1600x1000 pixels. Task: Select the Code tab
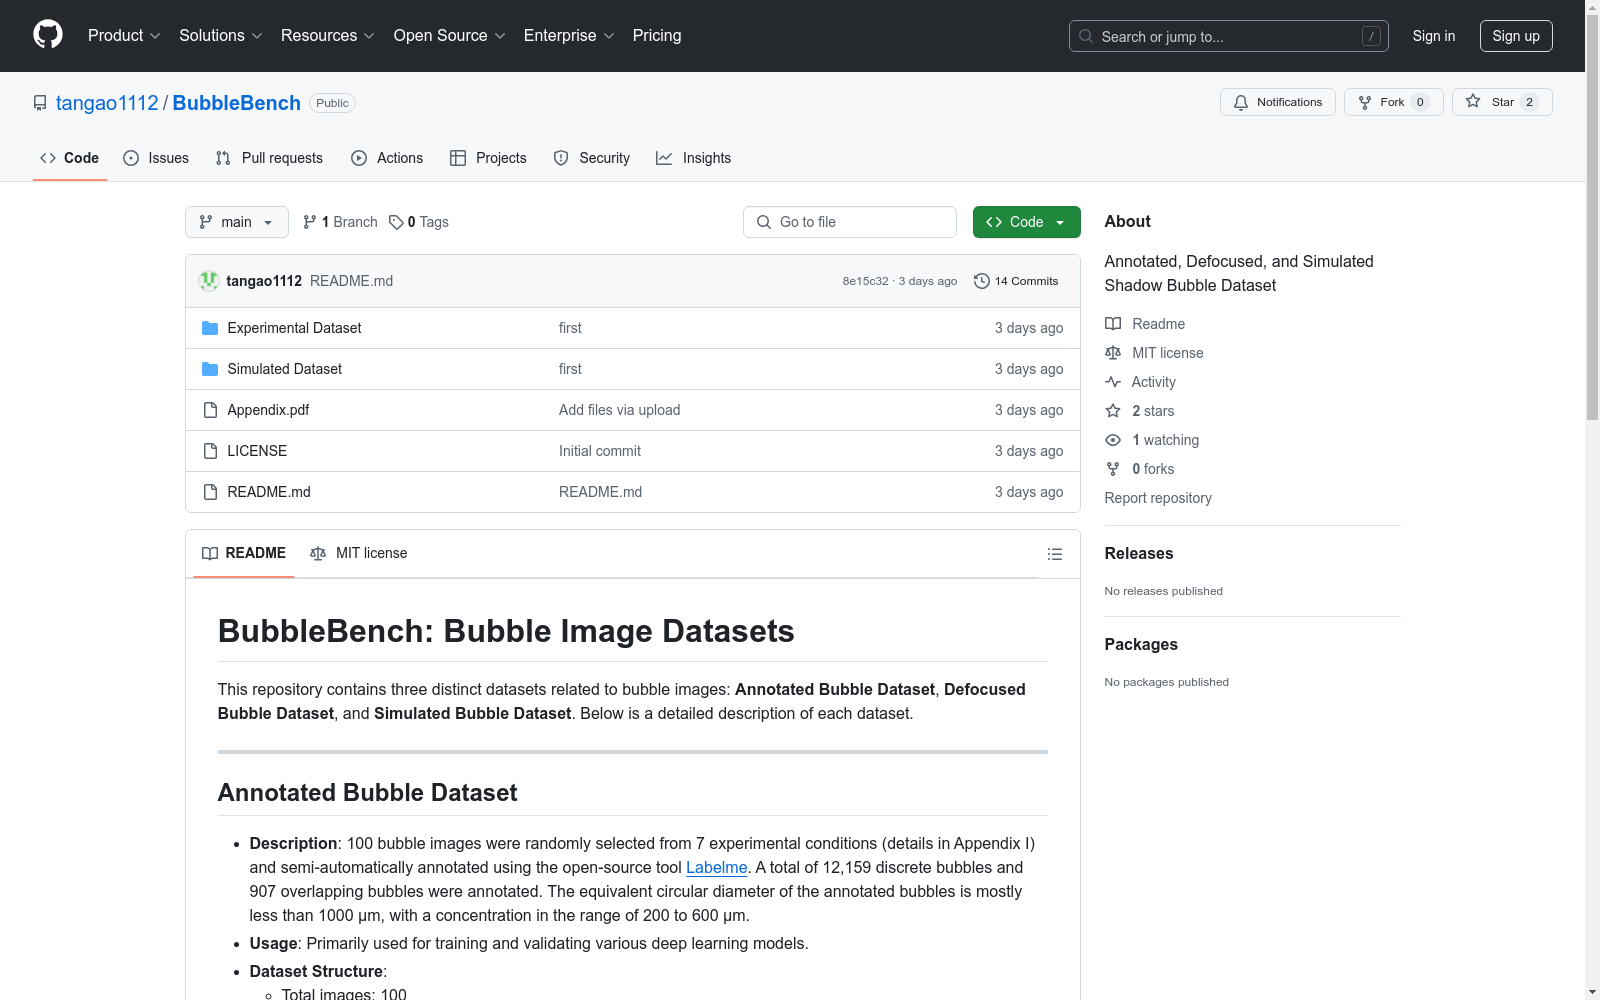click(70, 158)
